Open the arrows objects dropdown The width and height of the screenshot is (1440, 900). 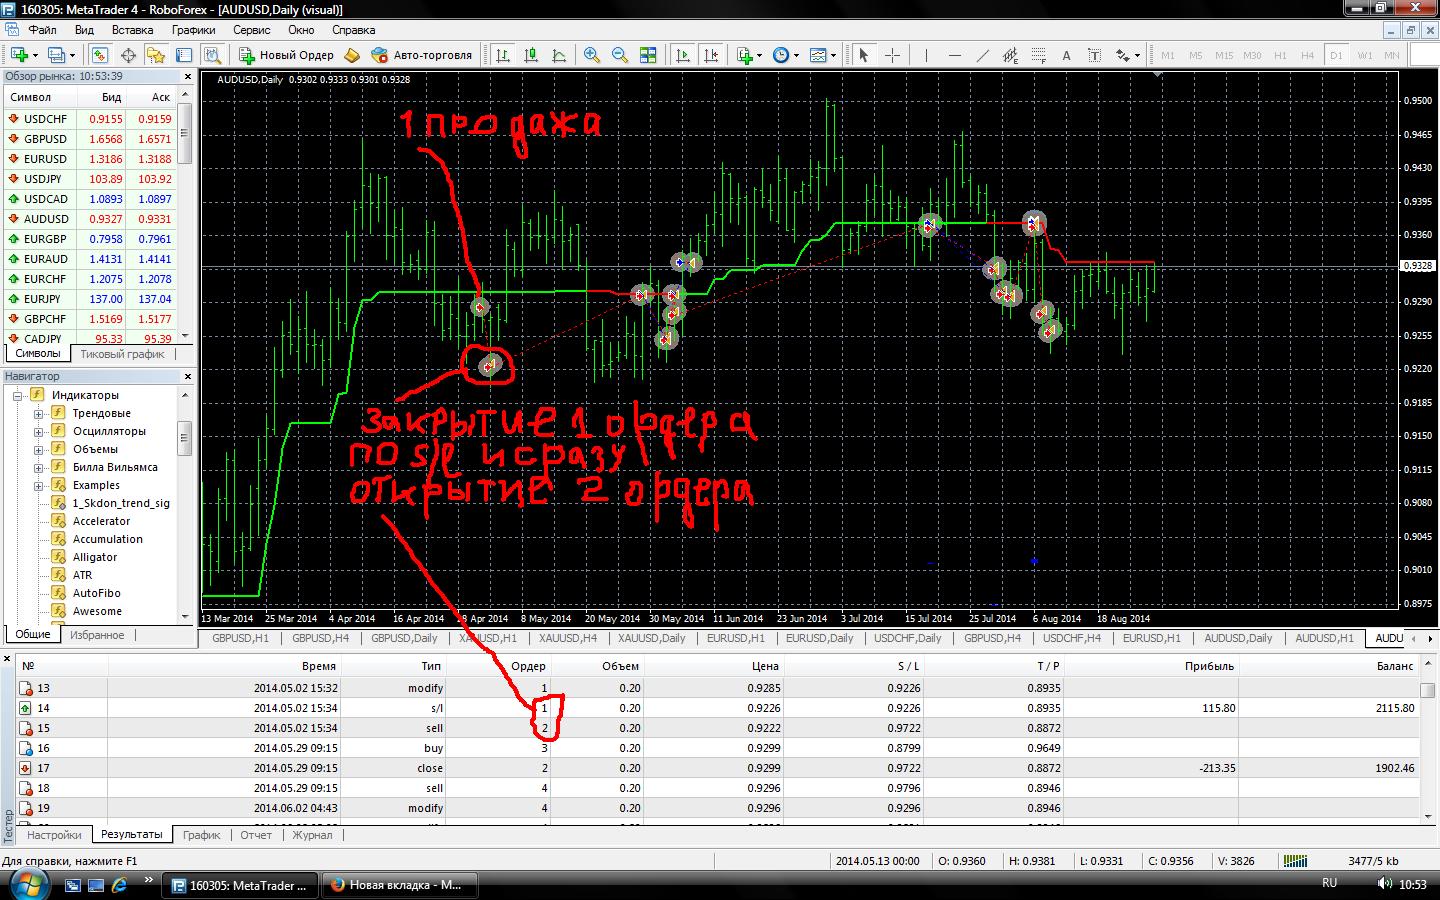(1137, 55)
